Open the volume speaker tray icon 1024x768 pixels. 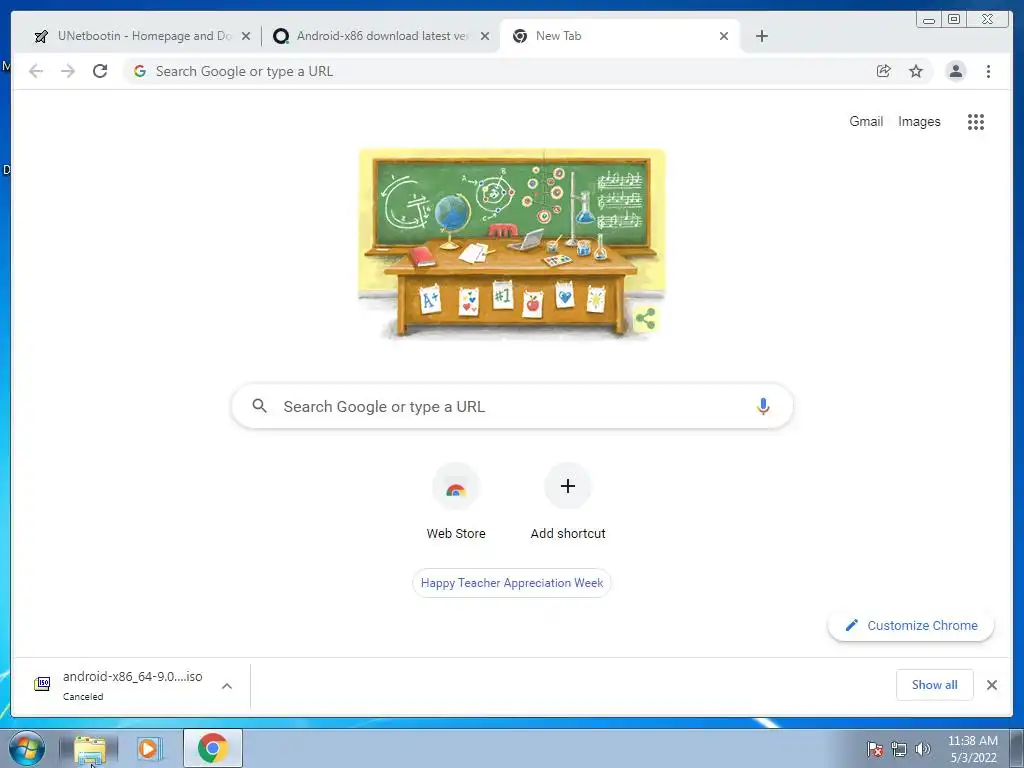[x=922, y=749]
